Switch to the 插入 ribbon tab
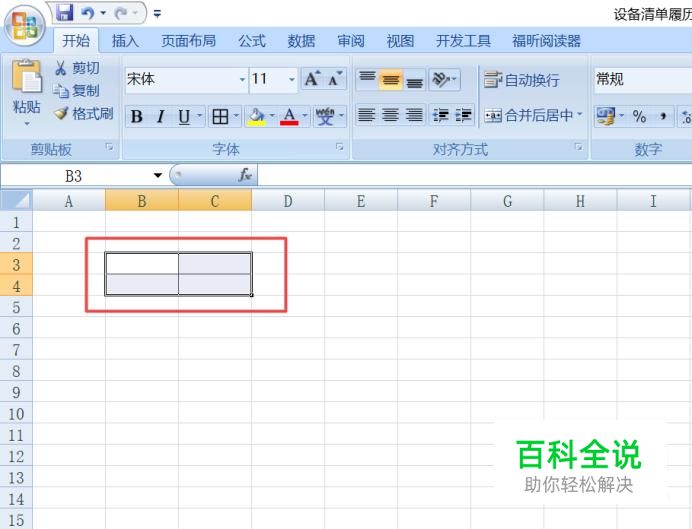The image size is (692, 529). (x=125, y=41)
